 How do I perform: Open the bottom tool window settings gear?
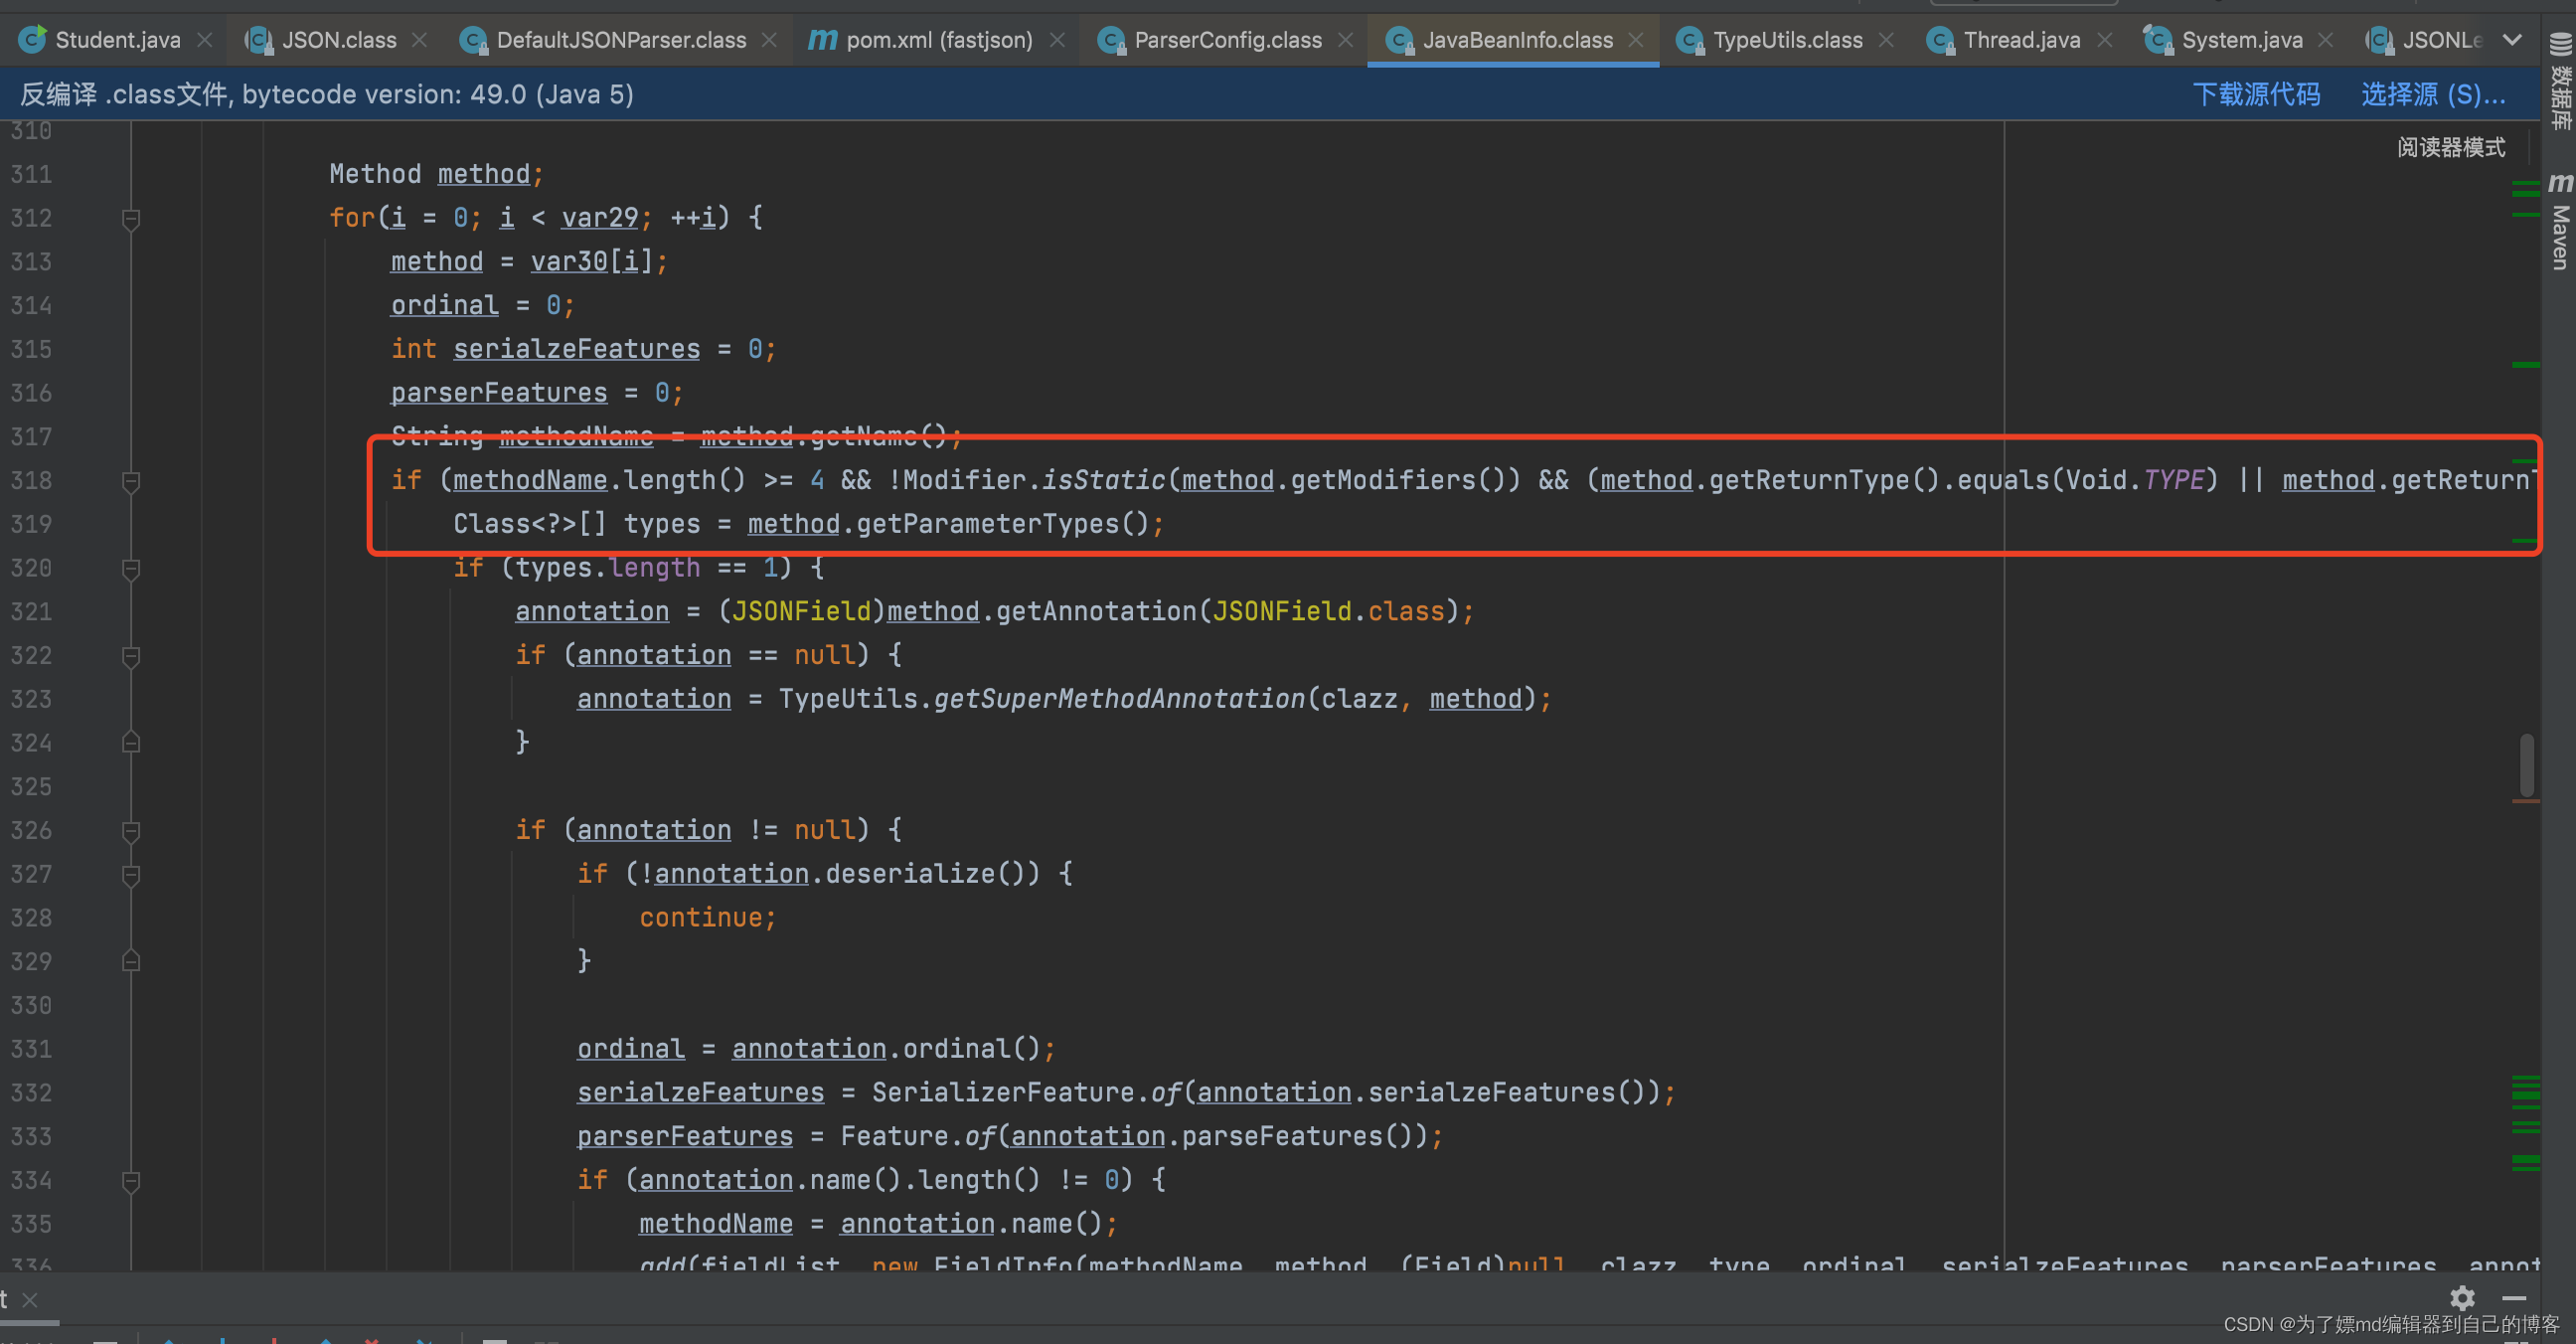tap(2463, 1298)
